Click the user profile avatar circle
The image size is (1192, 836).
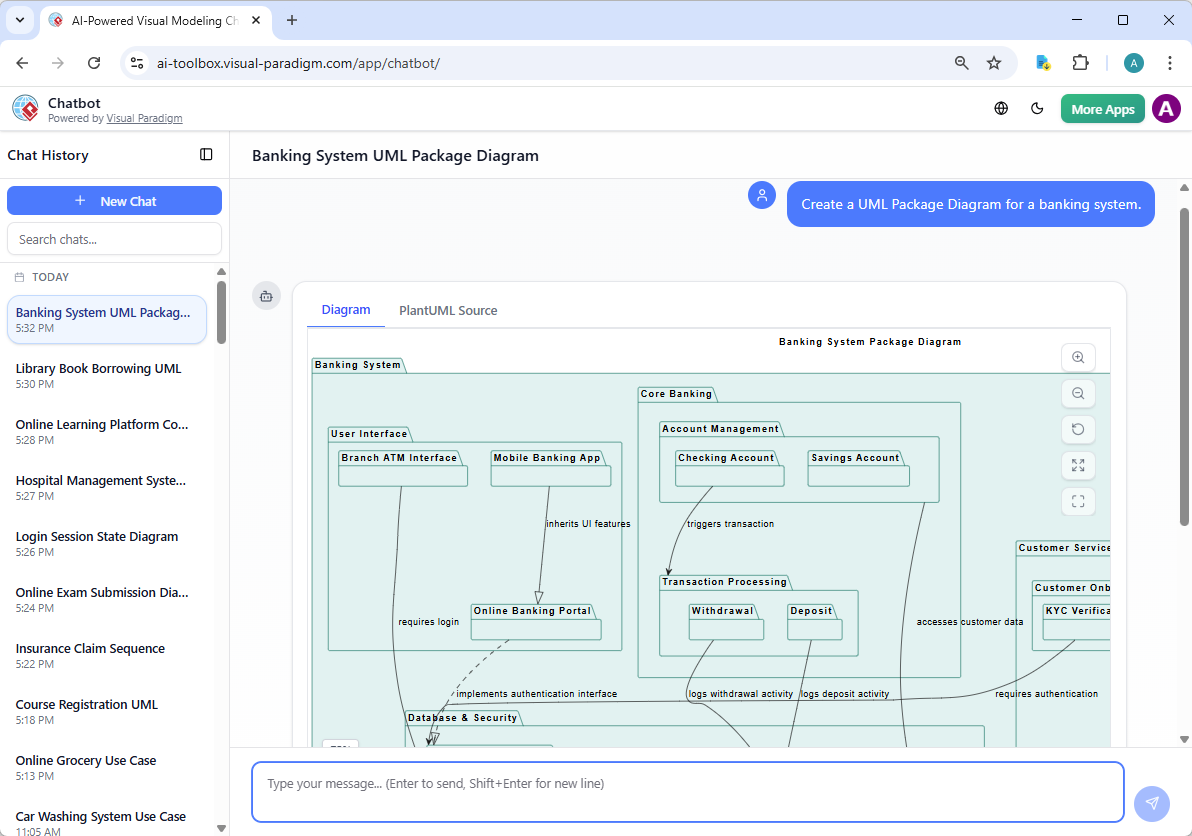click(x=1166, y=108)
